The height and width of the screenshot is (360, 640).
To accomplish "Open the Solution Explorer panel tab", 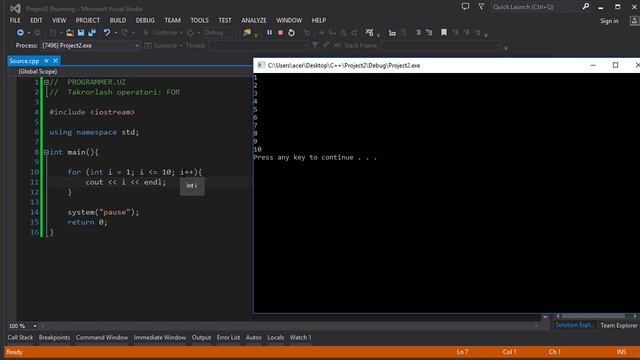I will (574, 325).
